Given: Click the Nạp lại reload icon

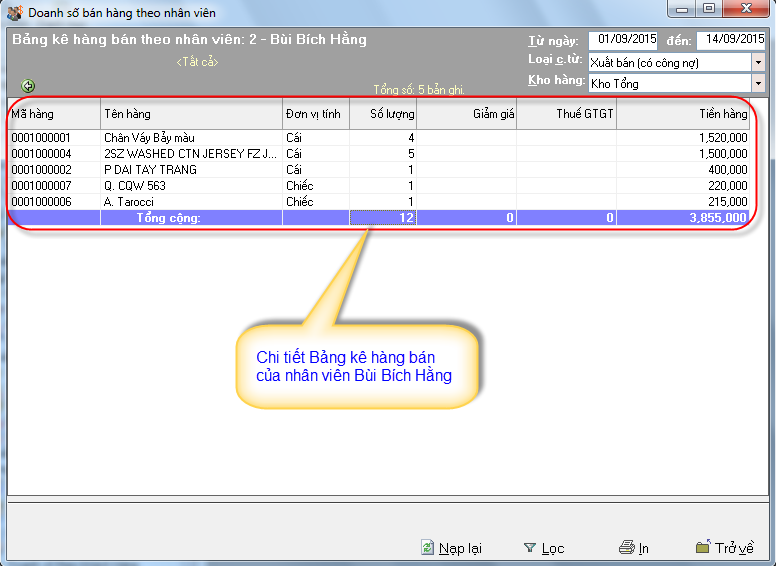Looking at the screenshot, I should coord(428,547).
